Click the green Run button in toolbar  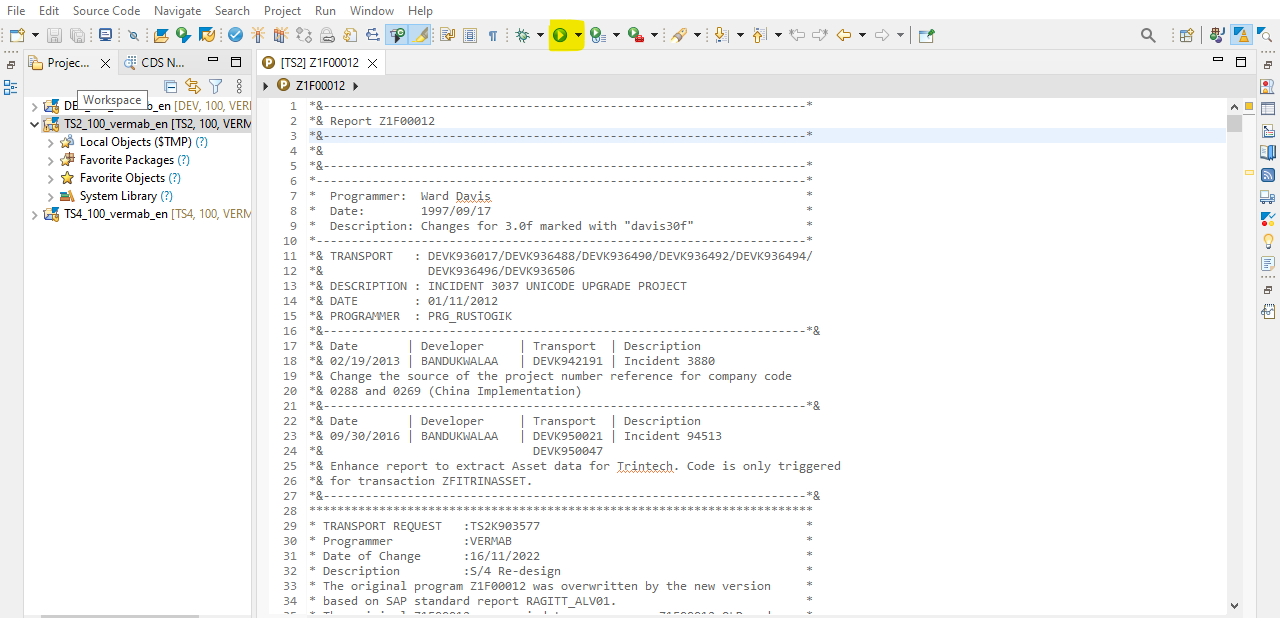pos(560,35)
